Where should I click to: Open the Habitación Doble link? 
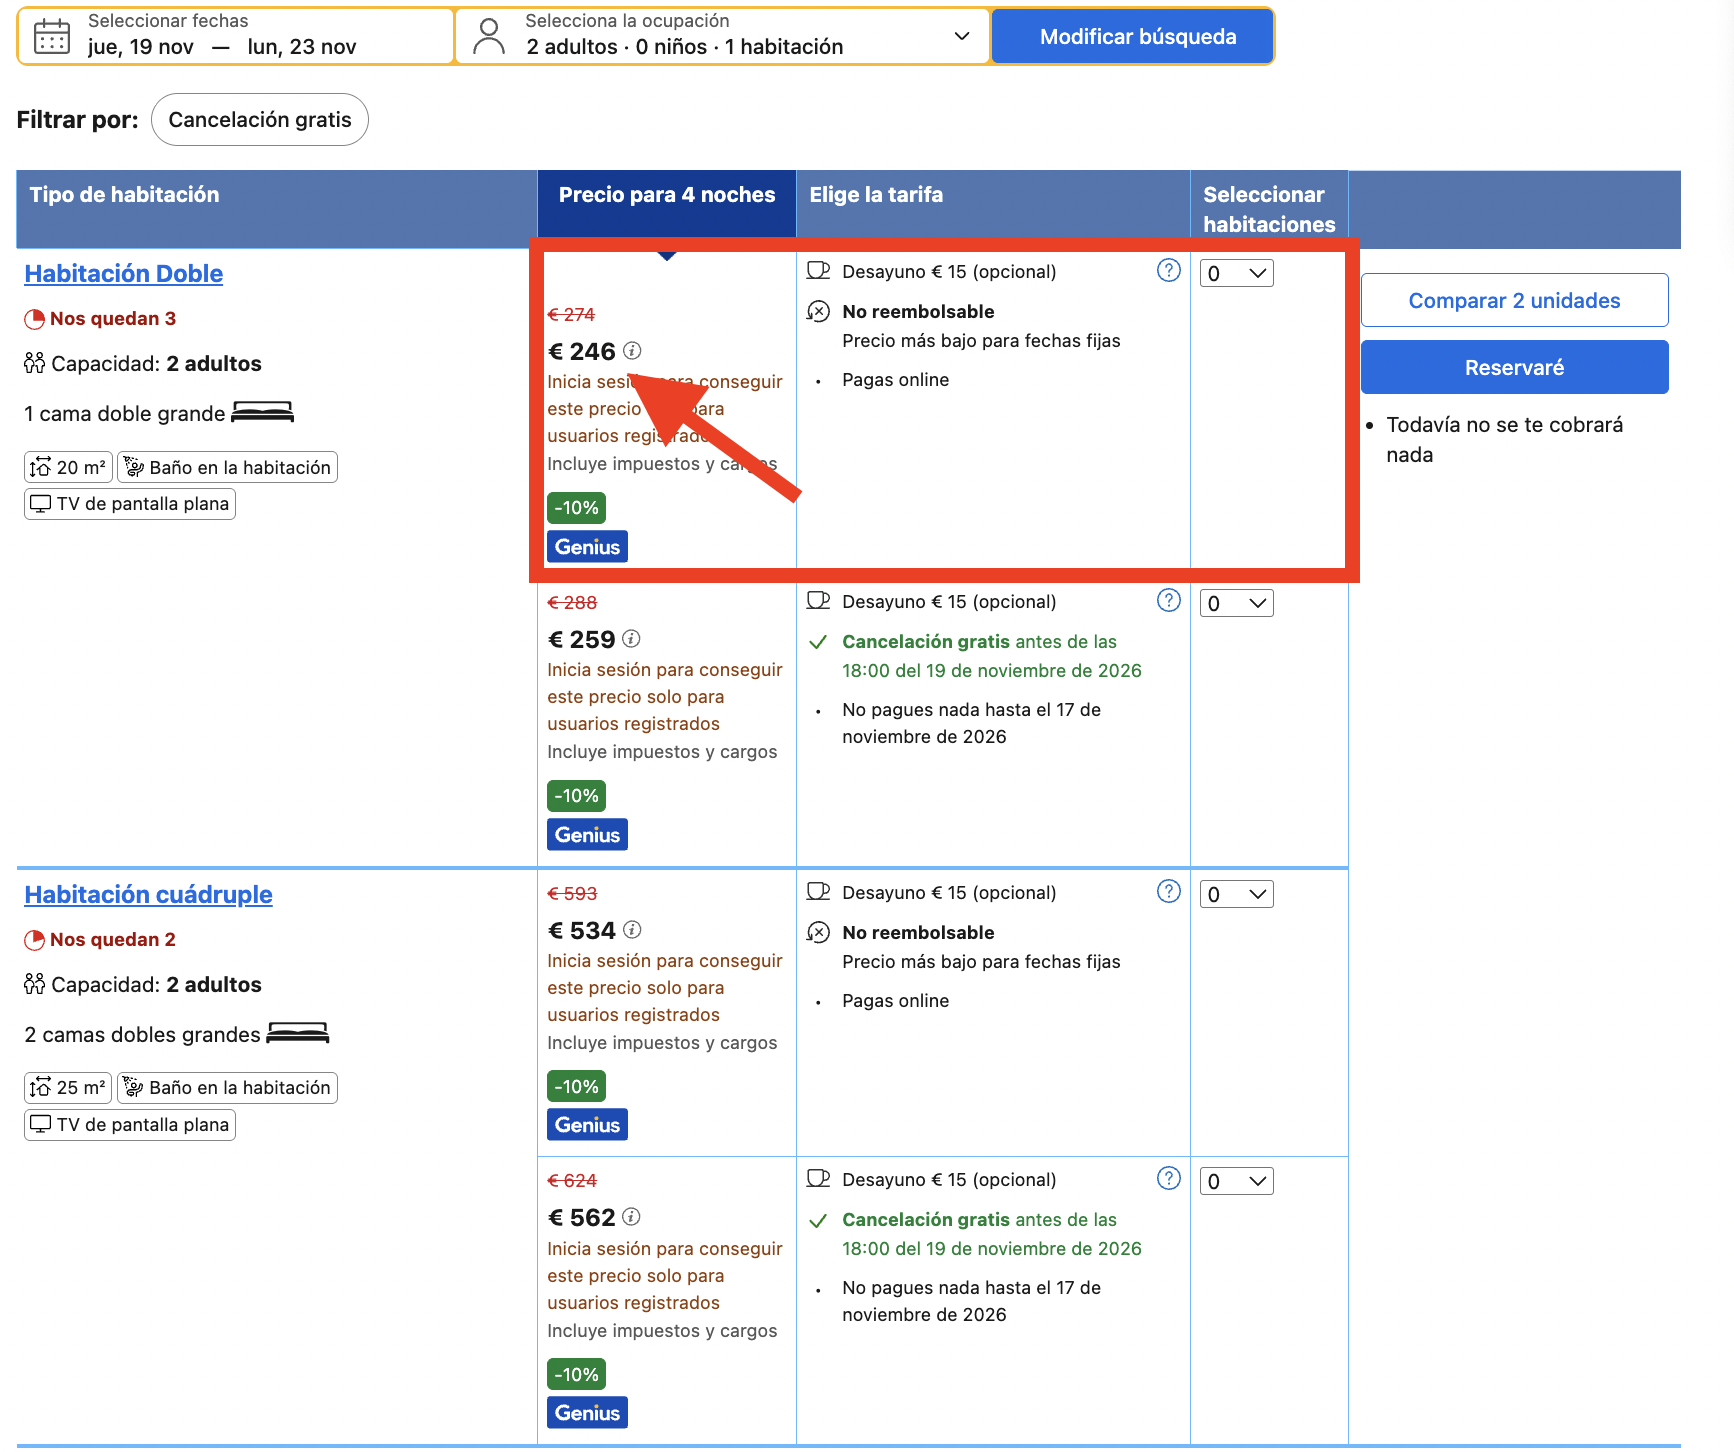124,274
